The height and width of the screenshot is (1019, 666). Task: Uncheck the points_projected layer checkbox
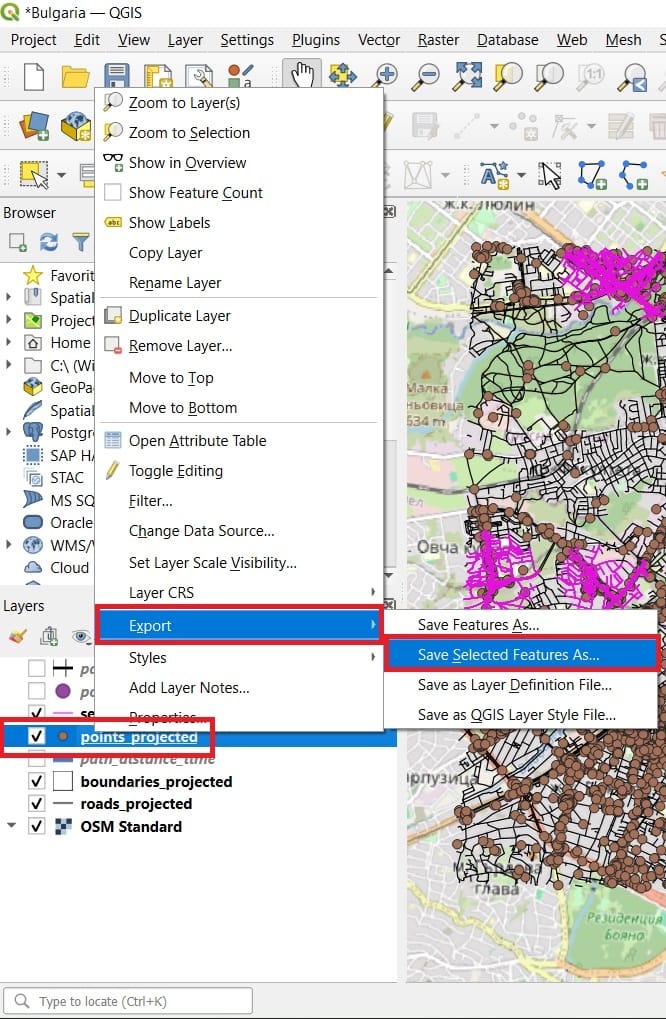36,736
